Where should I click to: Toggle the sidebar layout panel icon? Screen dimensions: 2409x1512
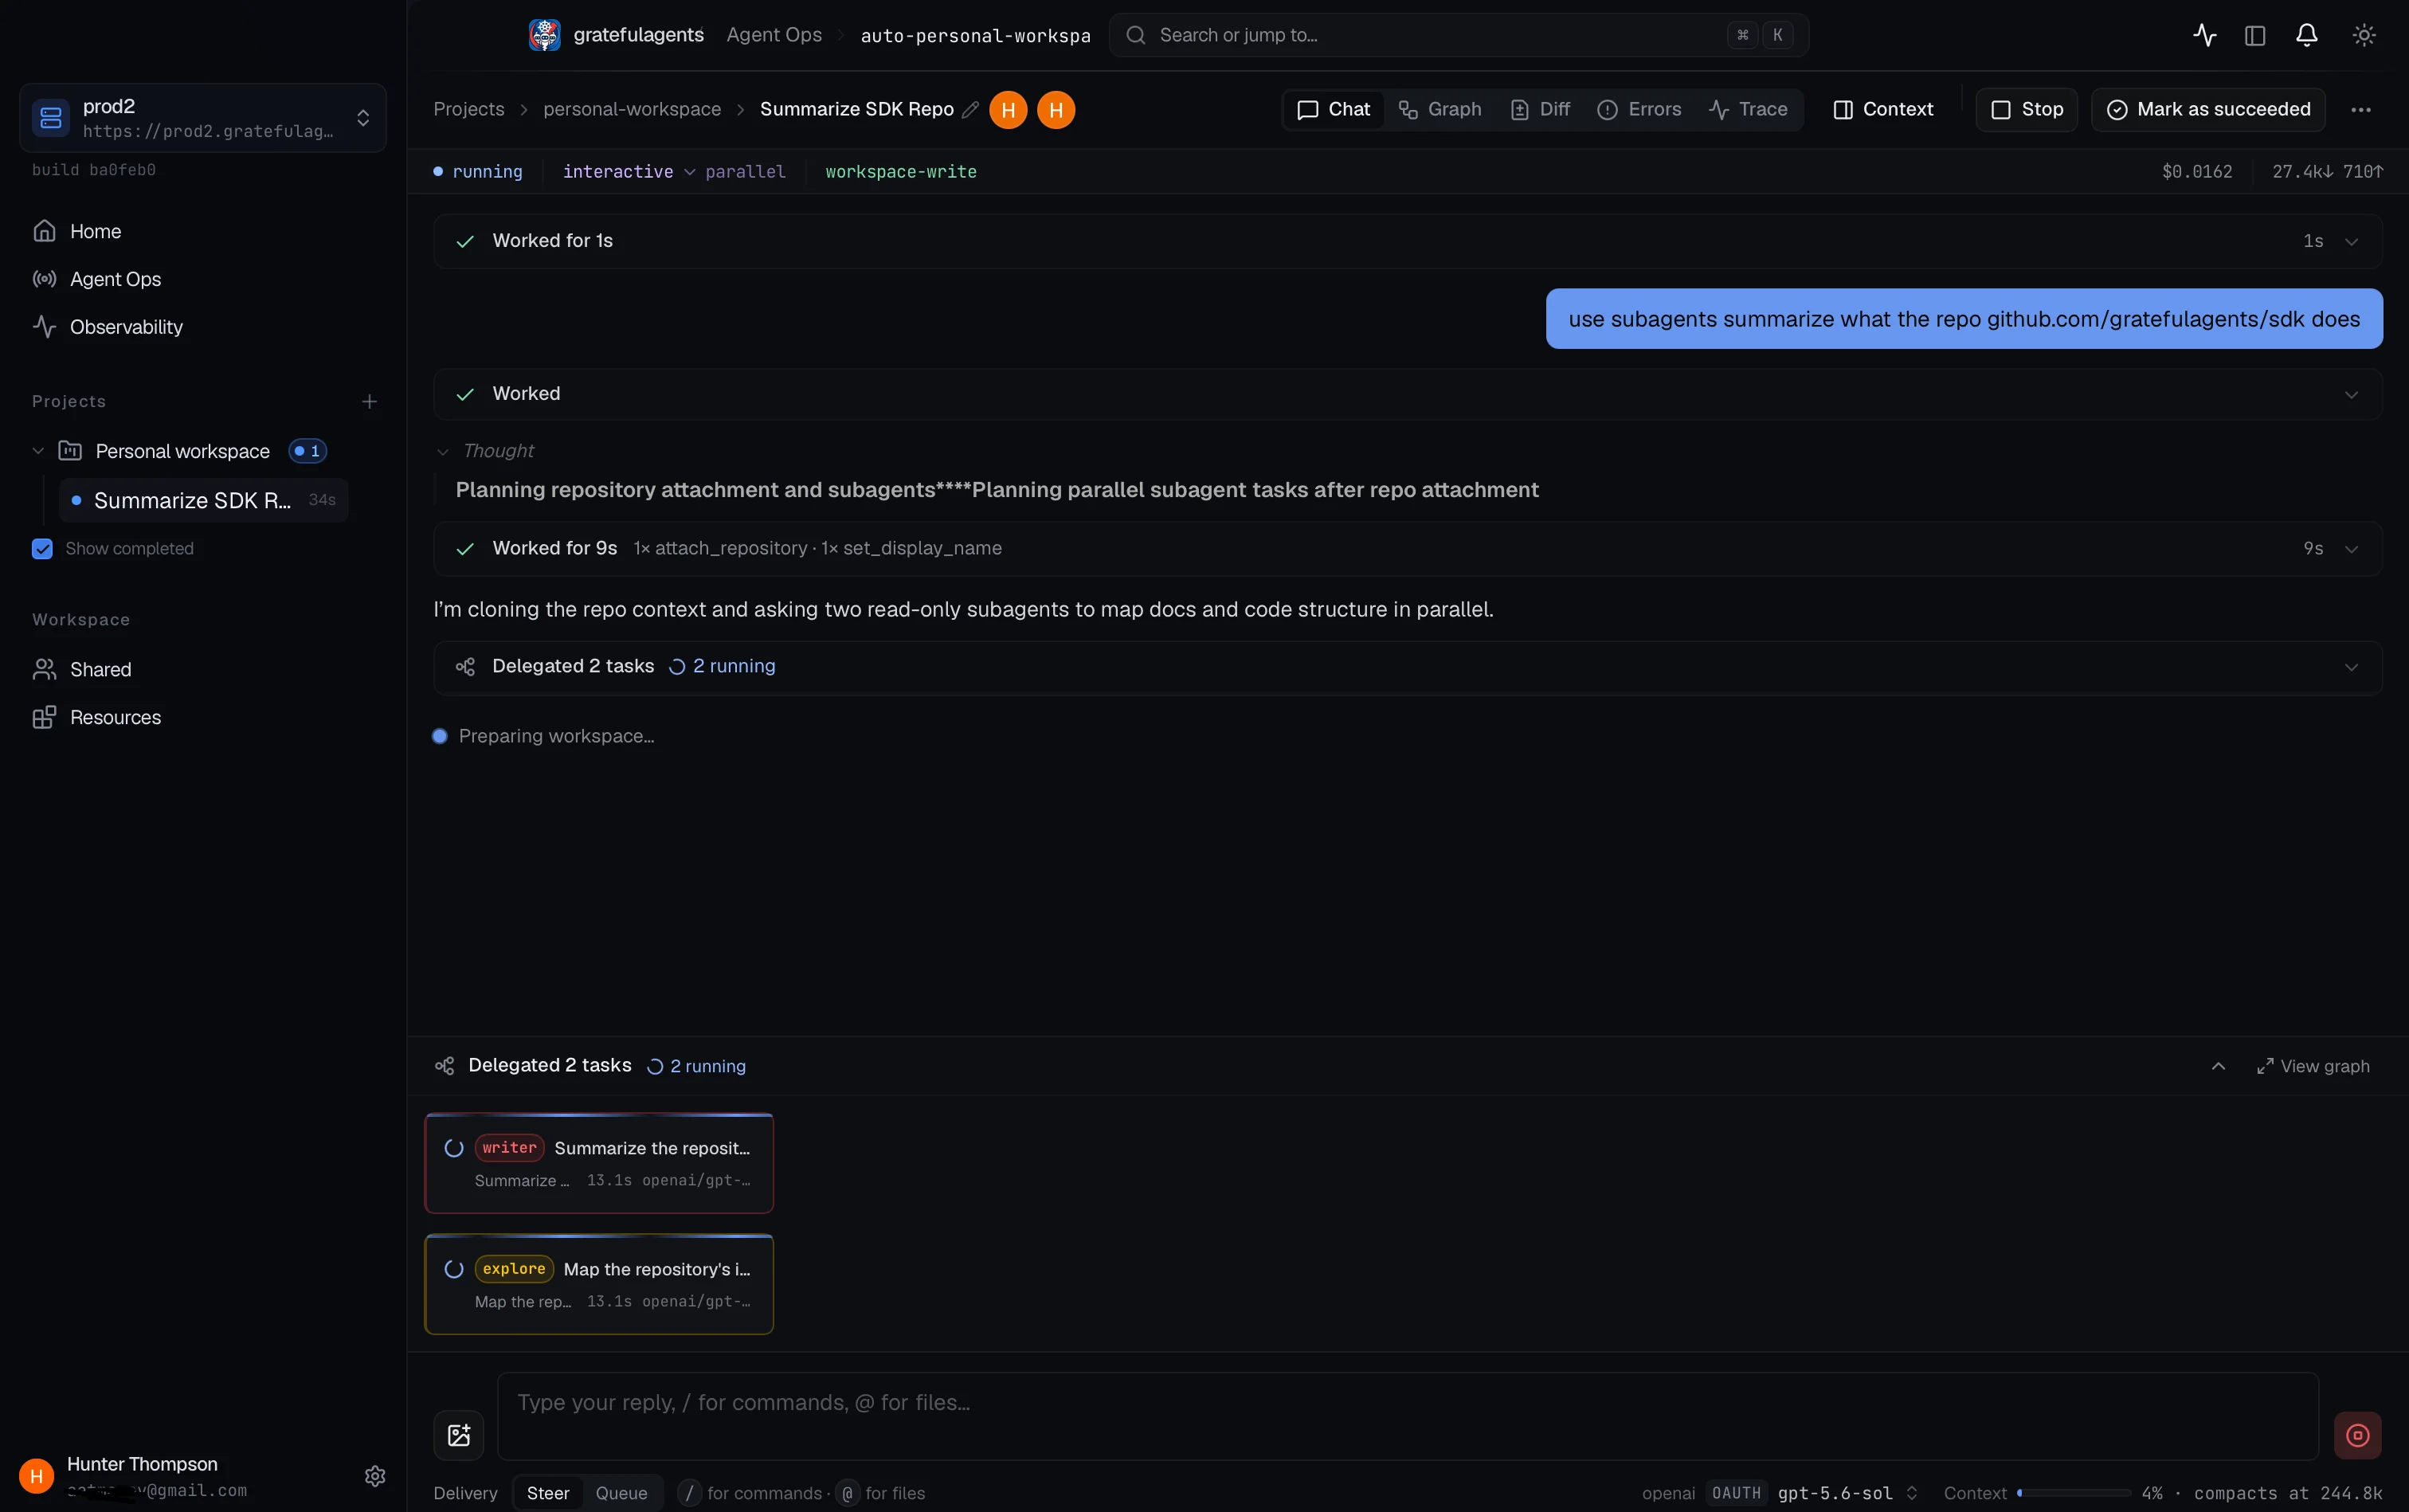pyautogui.click(x=2254, y=35)
